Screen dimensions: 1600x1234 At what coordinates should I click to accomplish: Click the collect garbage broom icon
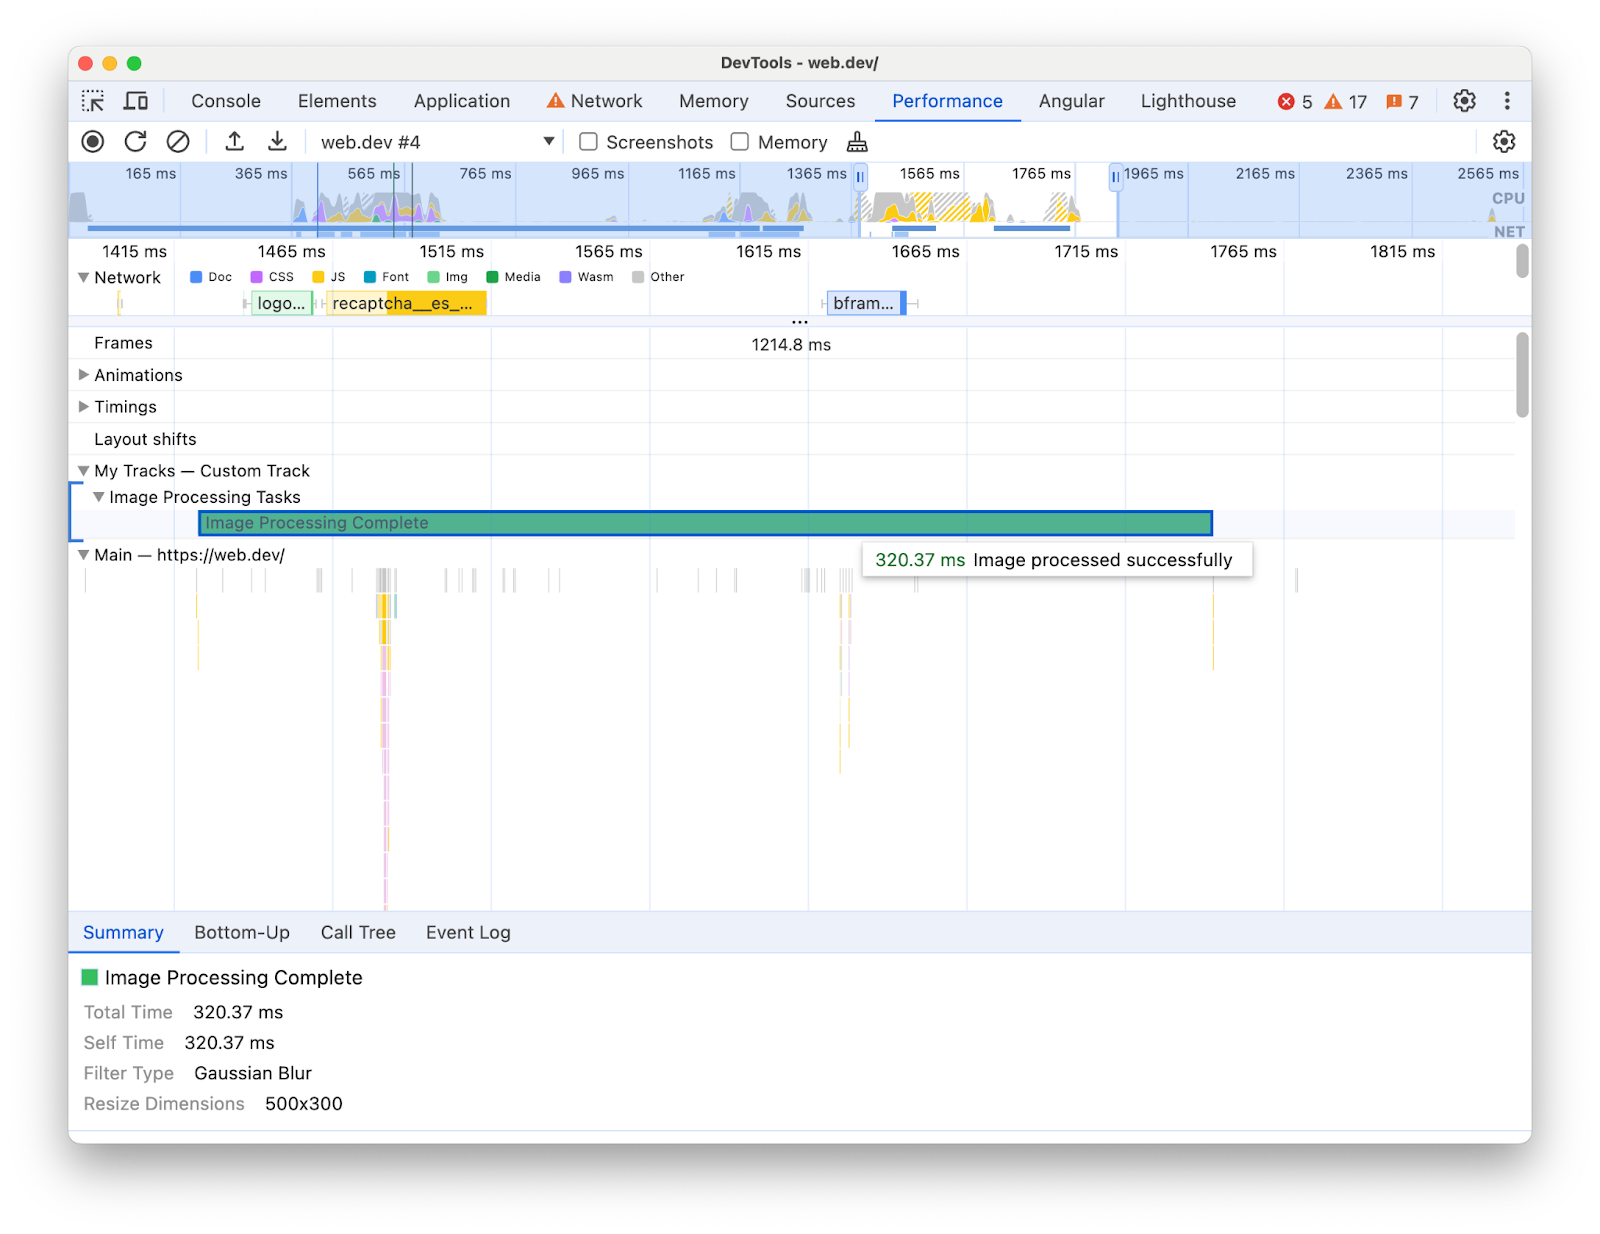click(856, 141)
